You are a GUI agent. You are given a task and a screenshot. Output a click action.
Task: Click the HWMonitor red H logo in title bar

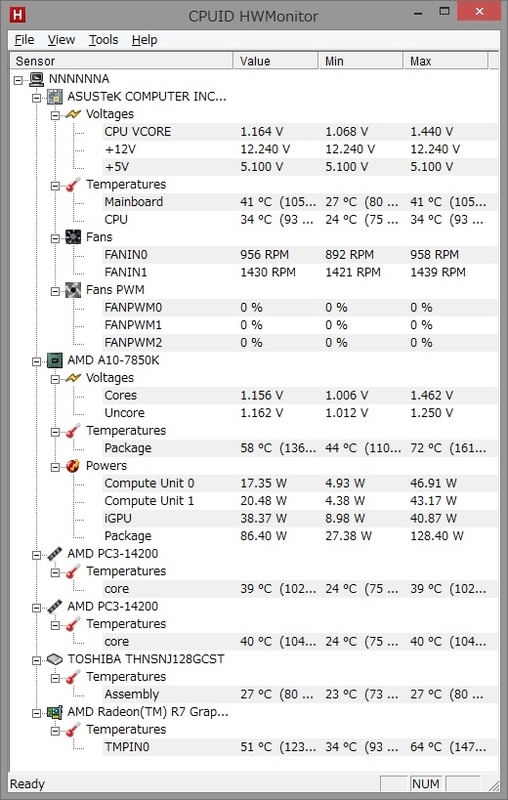click(17, 15)
